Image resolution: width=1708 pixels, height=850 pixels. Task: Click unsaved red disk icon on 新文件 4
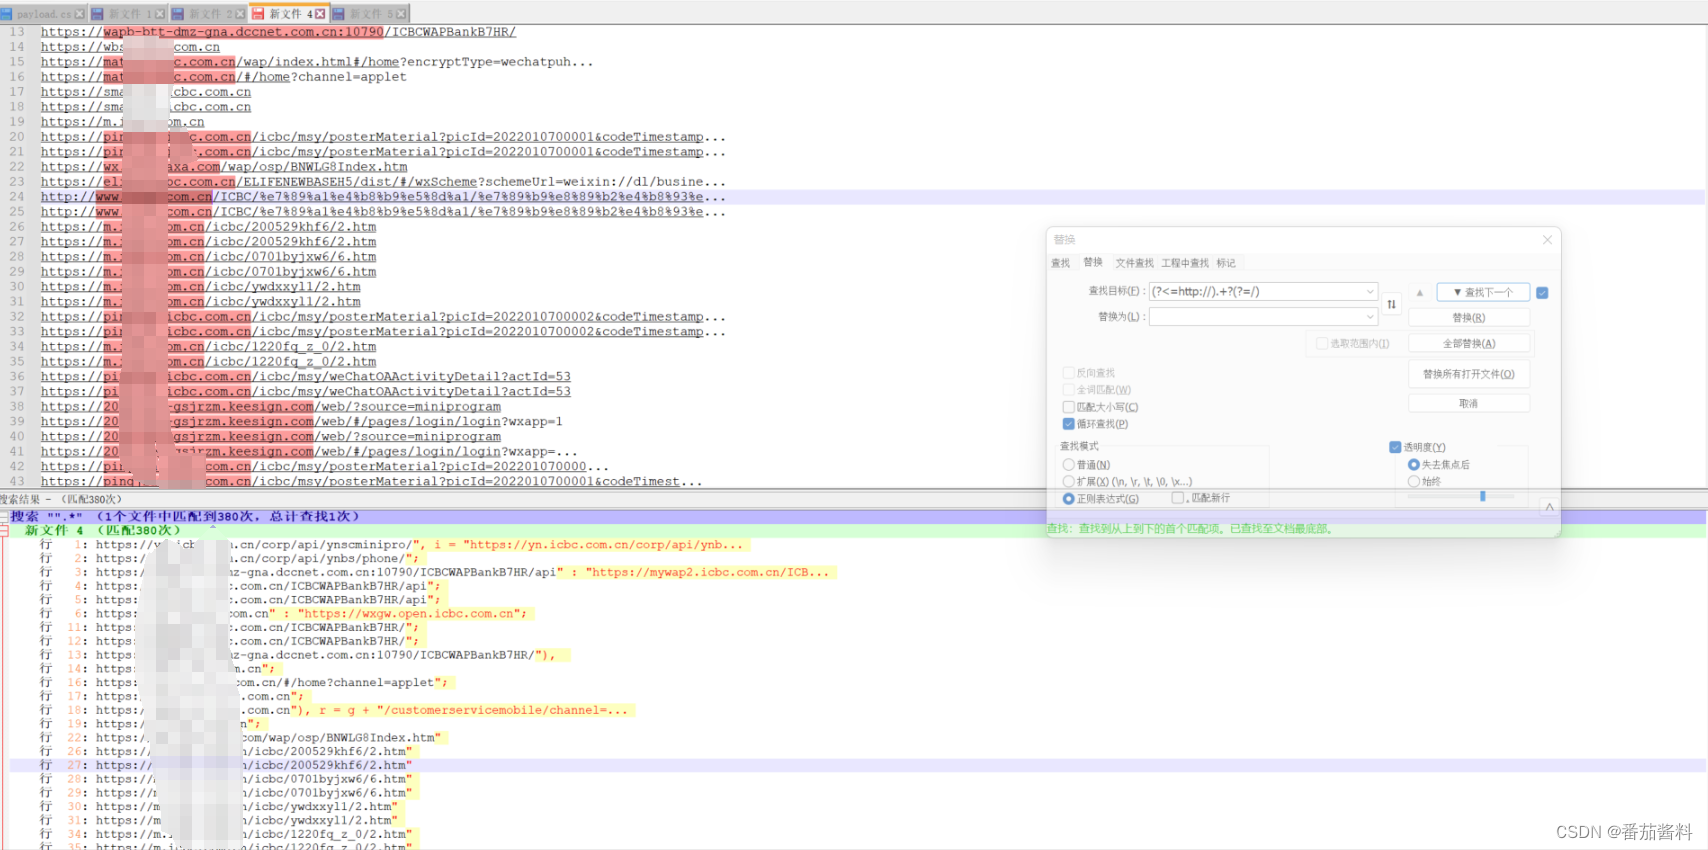258,14
